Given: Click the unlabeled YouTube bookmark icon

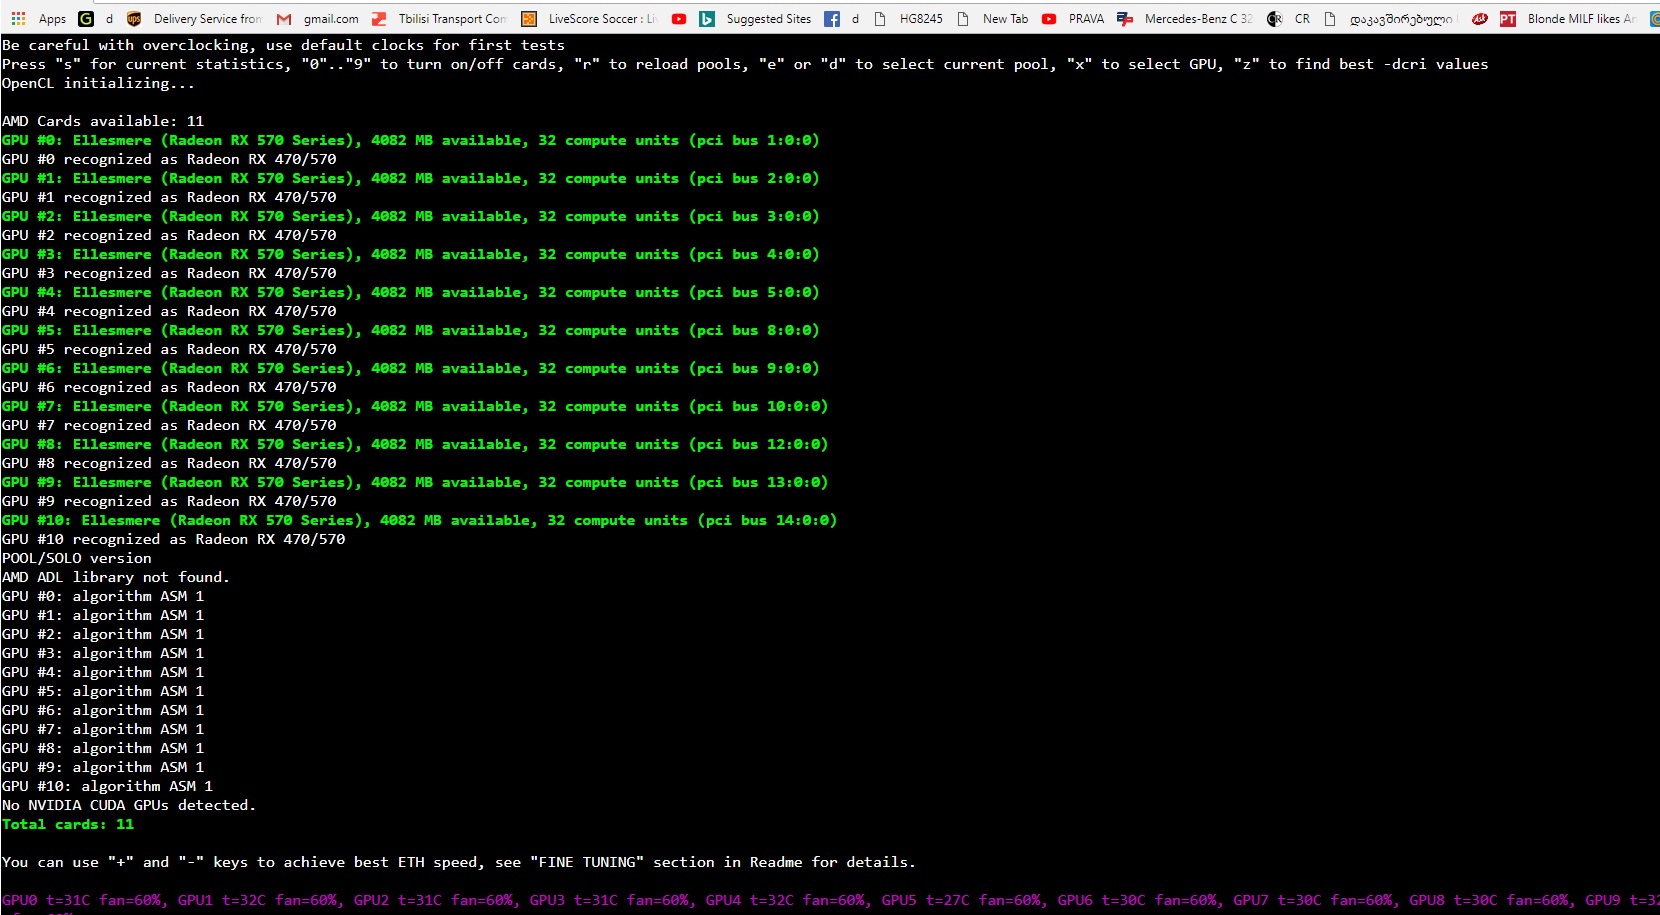Looking at the screenshot, I should coord(679,18).
